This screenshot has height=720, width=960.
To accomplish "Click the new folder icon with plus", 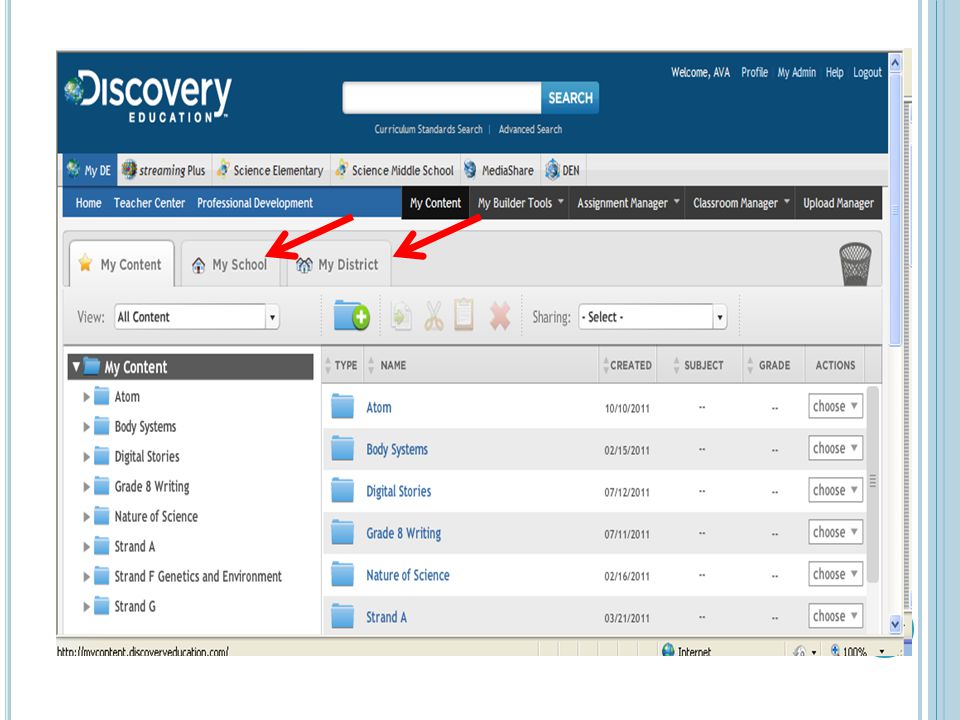I will [351, 315].
